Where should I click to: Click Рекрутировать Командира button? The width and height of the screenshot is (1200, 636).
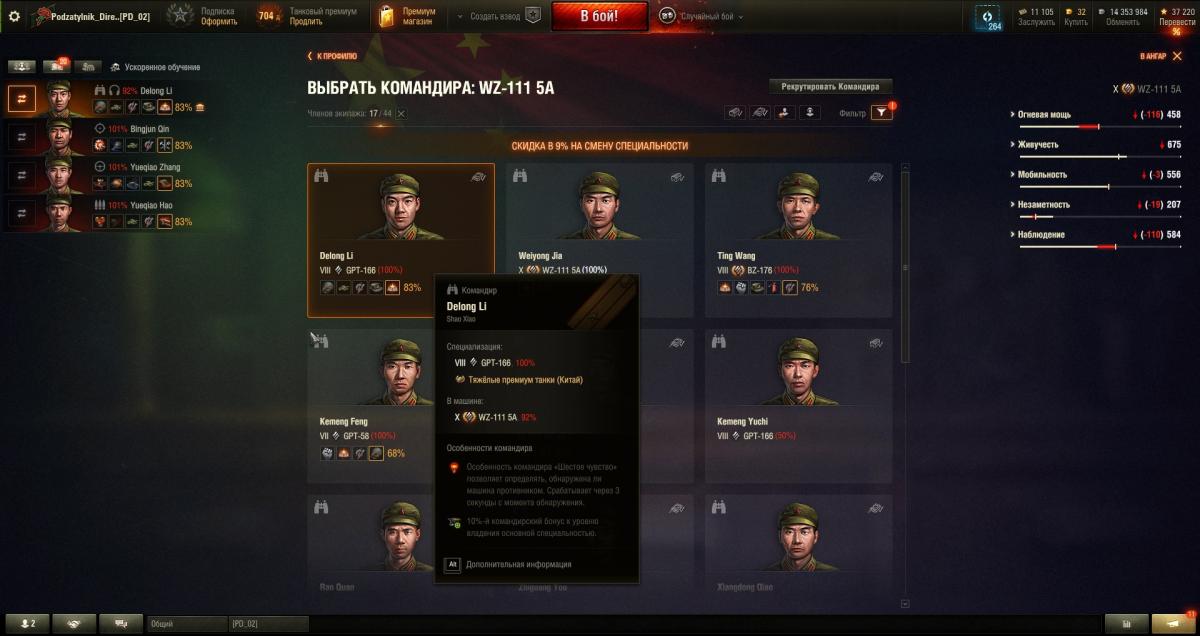point(830,87)
